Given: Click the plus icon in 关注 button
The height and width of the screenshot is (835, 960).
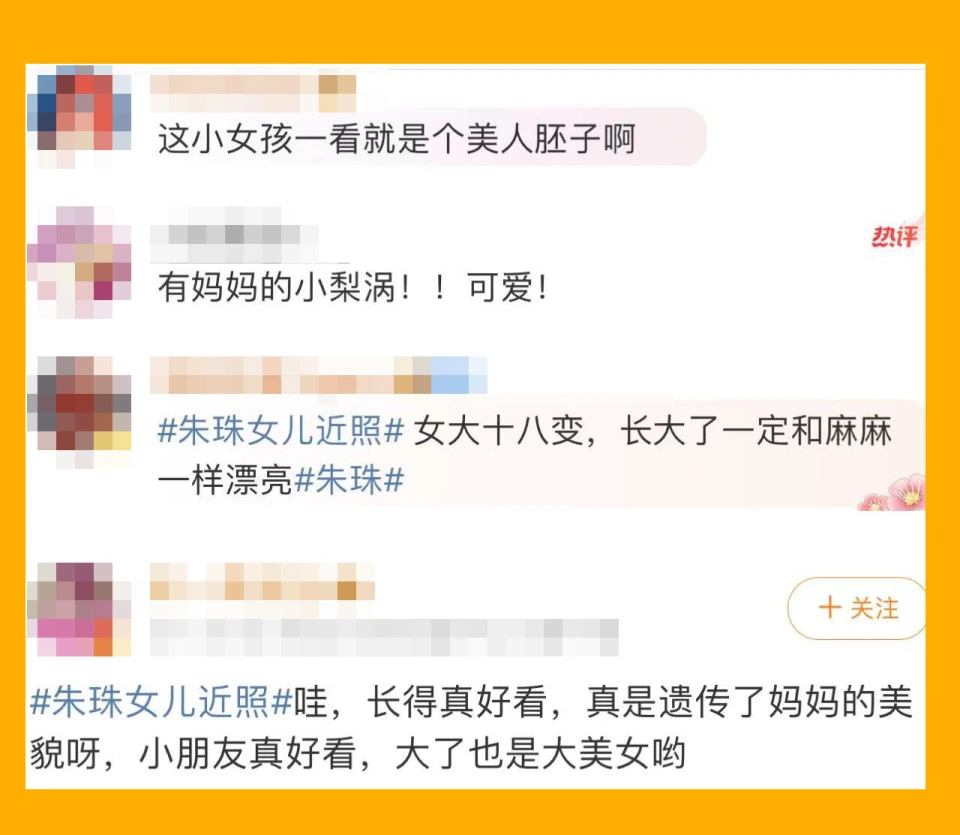Looking at the screenshot, I should click(x=830, y=608).
